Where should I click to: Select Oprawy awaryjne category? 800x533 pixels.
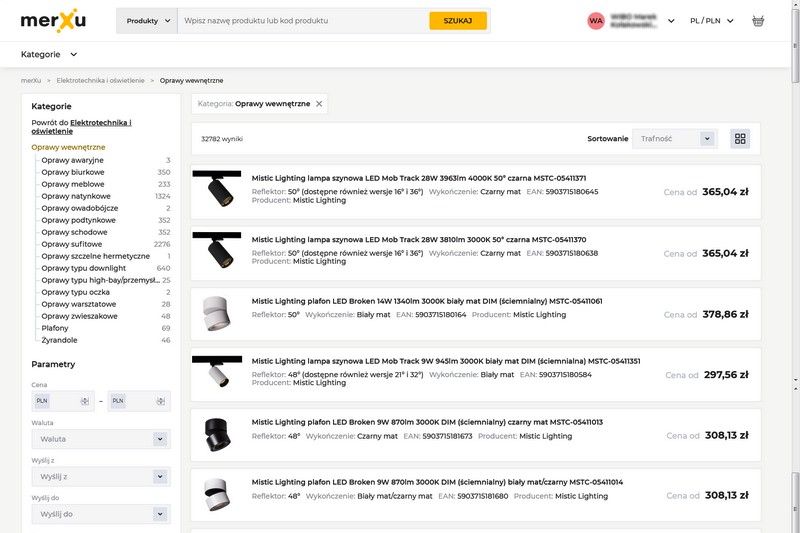(x=72, y=160)
